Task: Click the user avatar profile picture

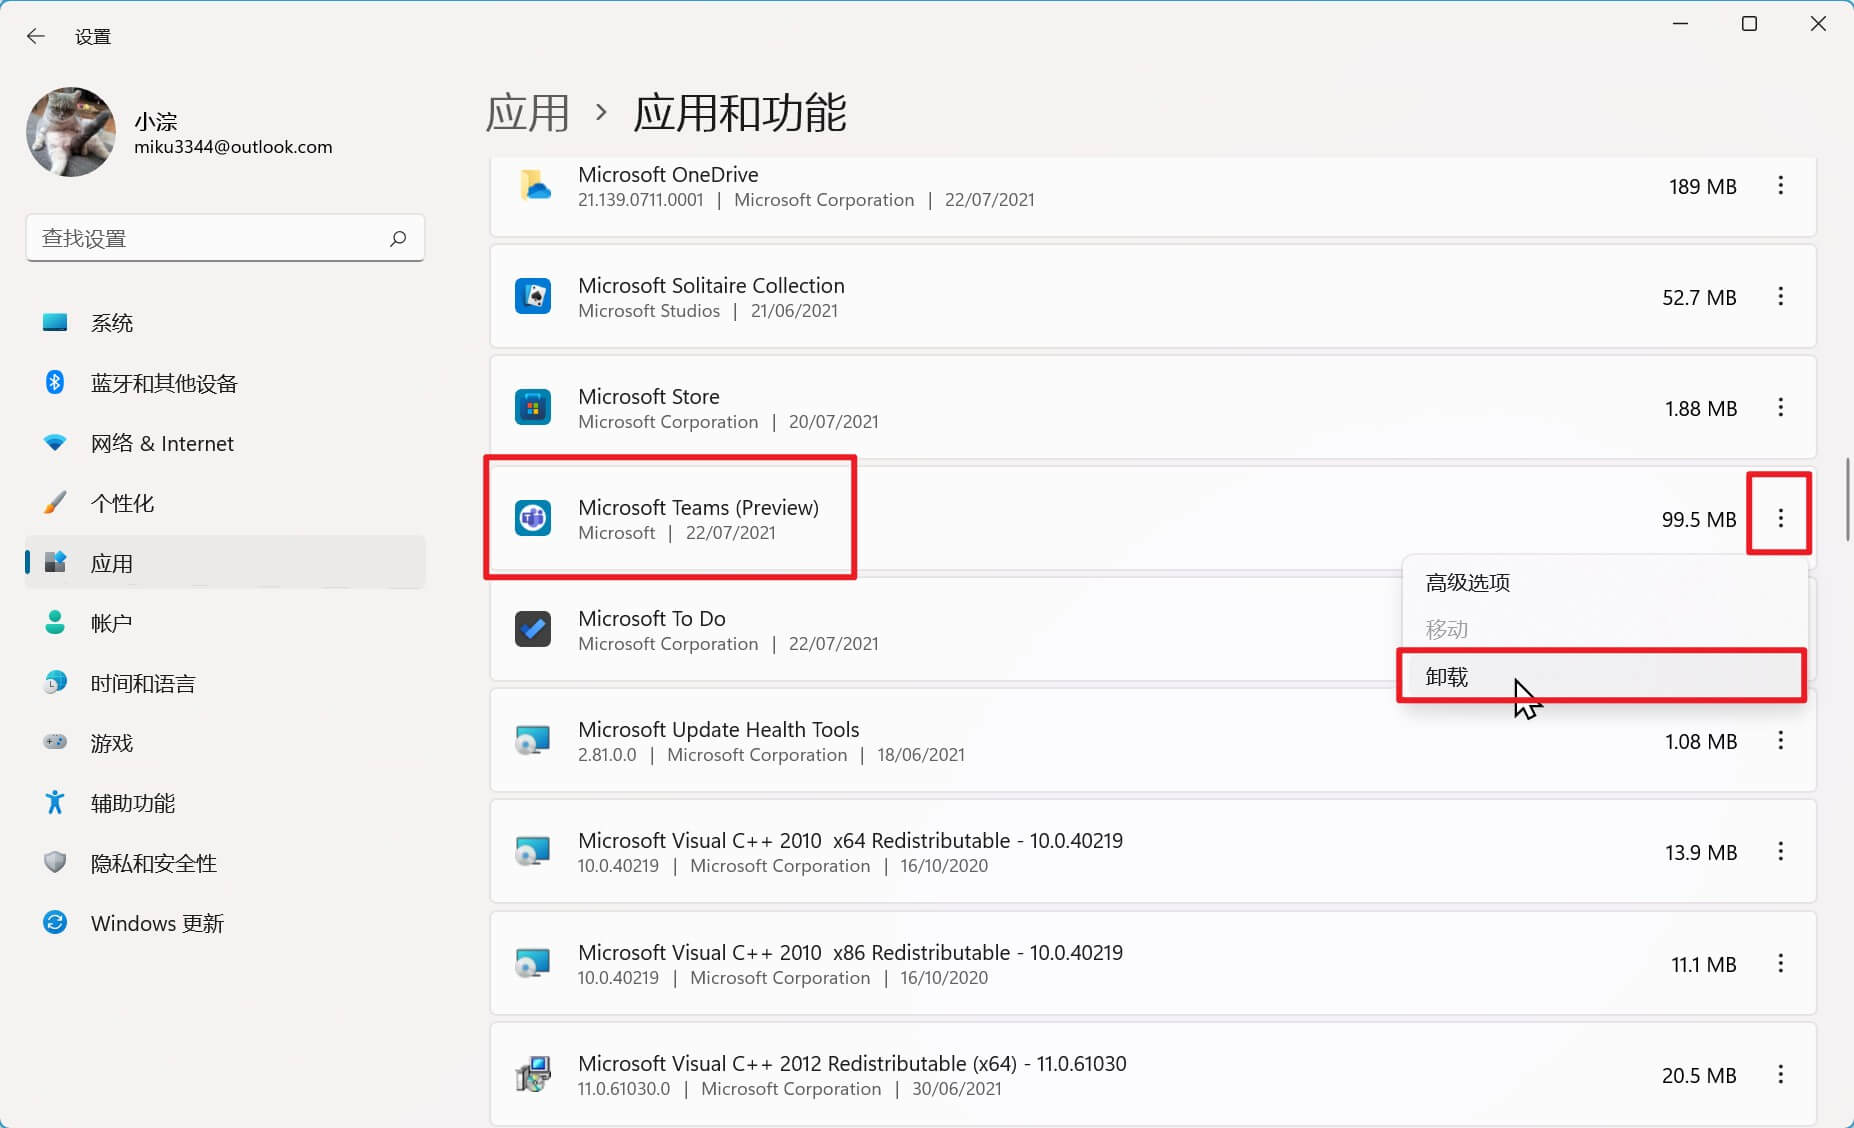Action: pyautogui.click(x=71, y=131)
